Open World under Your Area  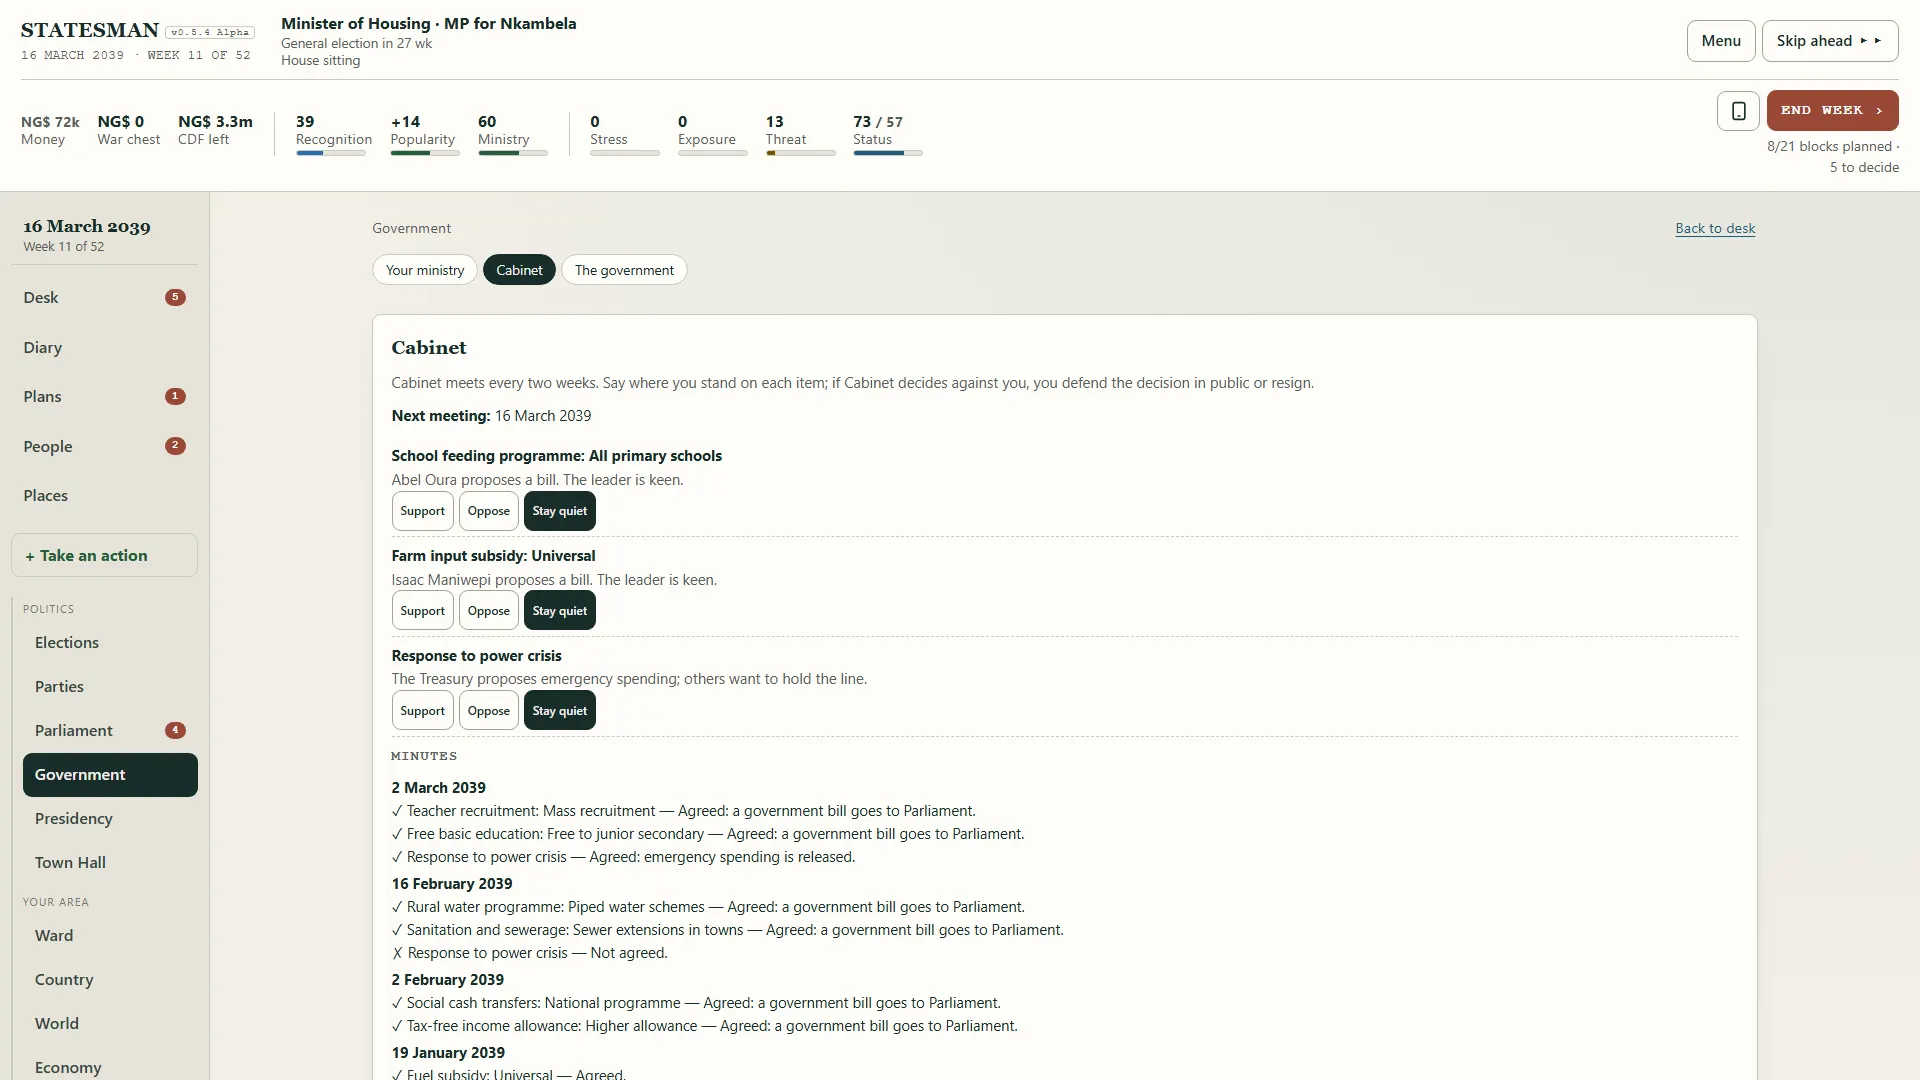pyautogui.click(x=110, y=1024)
